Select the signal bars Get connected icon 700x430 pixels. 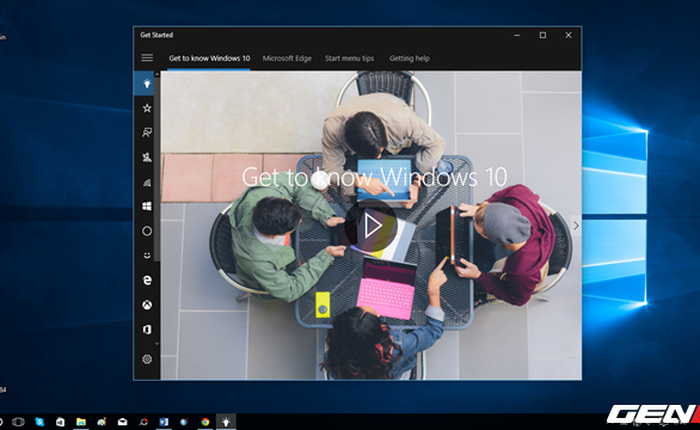[x=147, y=182]
